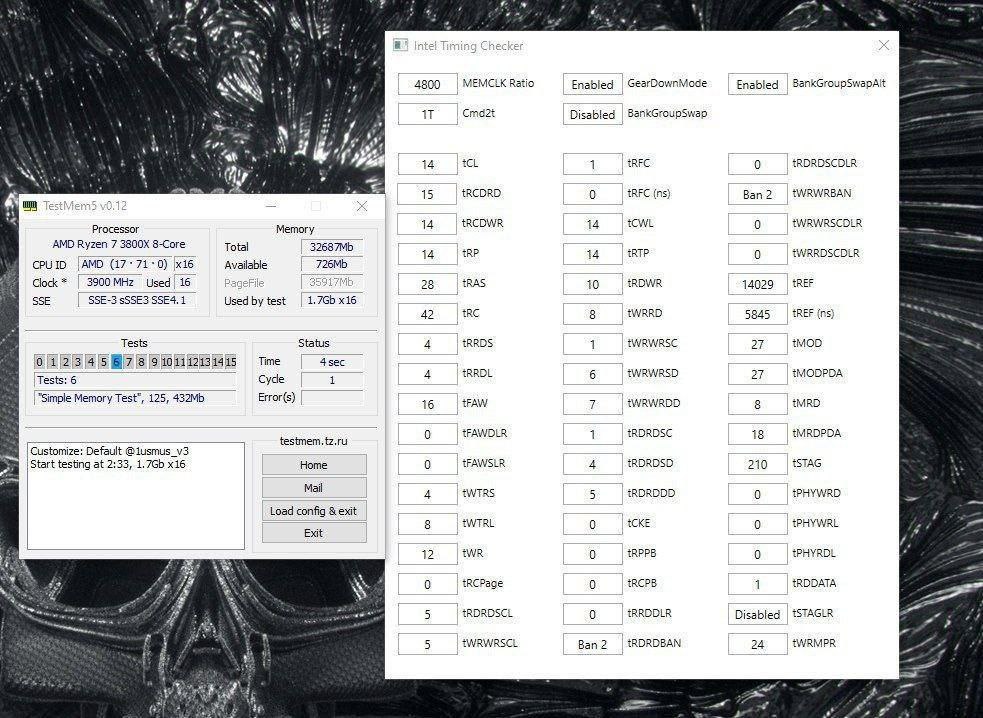This screenshot has height=718, width=983.
Task: Click the GearDownMode Enabled field
Action: 592,84
